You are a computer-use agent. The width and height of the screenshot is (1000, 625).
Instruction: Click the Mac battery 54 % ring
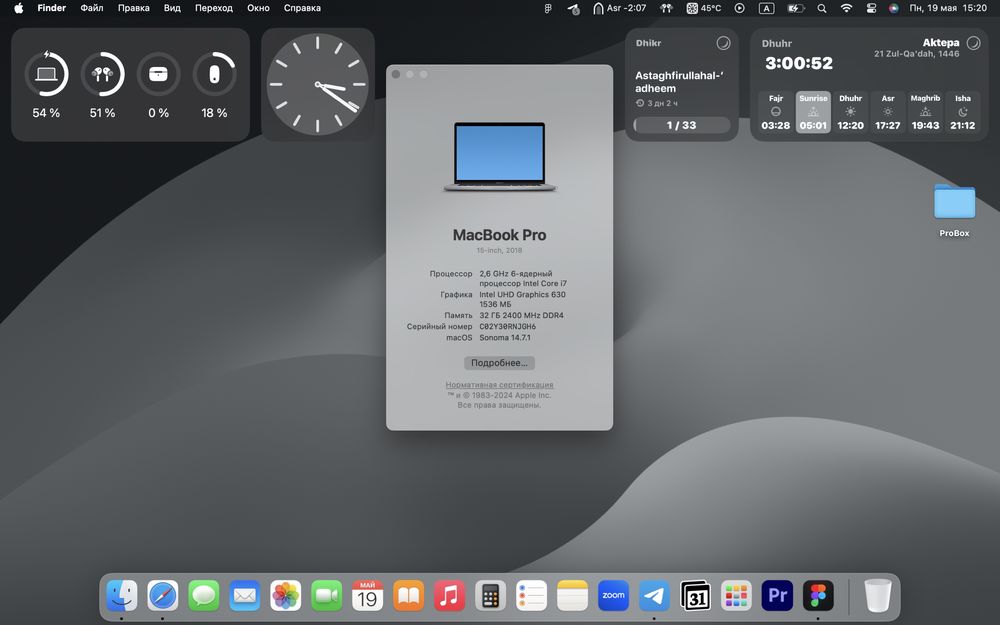coord(46,74)
